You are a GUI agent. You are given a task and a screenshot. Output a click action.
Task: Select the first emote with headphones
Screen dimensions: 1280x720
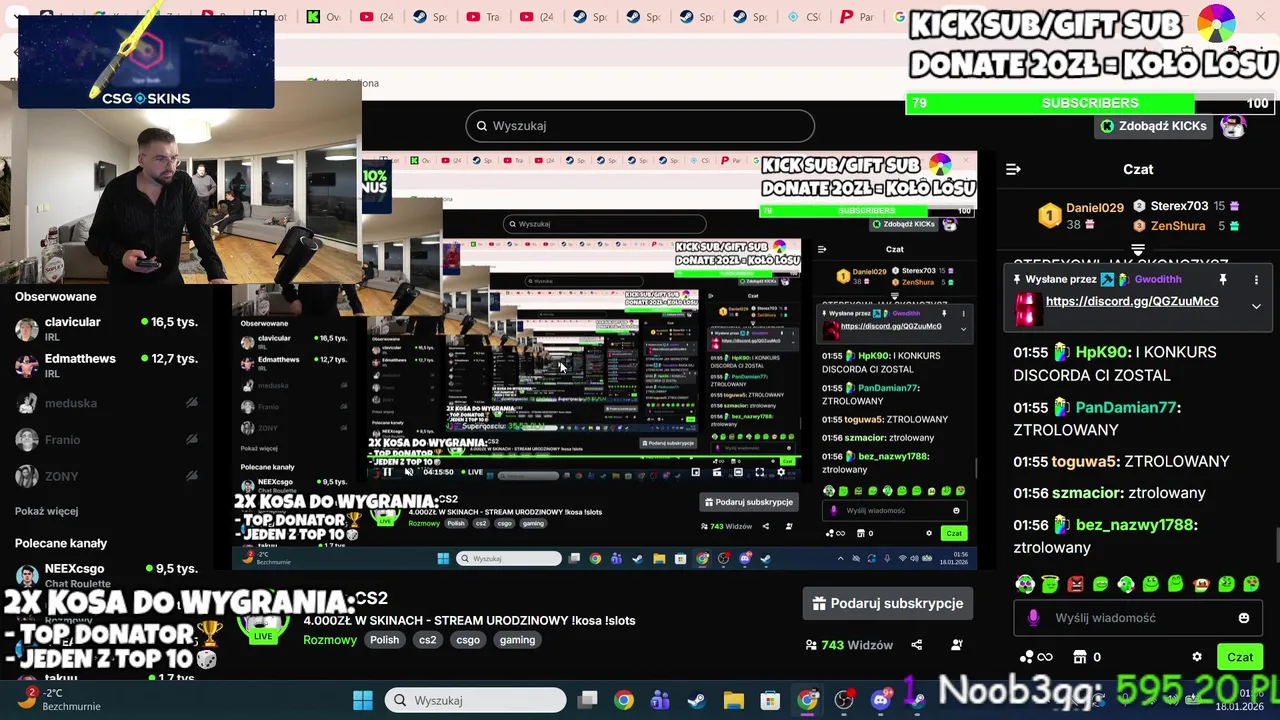[x=1025, y=584]
